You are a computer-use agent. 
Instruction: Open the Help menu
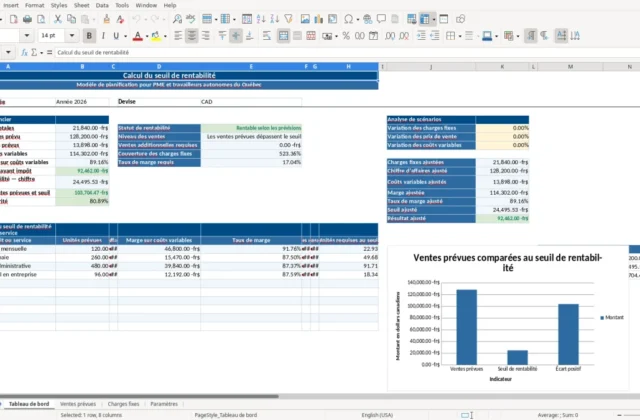pyautogui.click(x=170, y=5)
